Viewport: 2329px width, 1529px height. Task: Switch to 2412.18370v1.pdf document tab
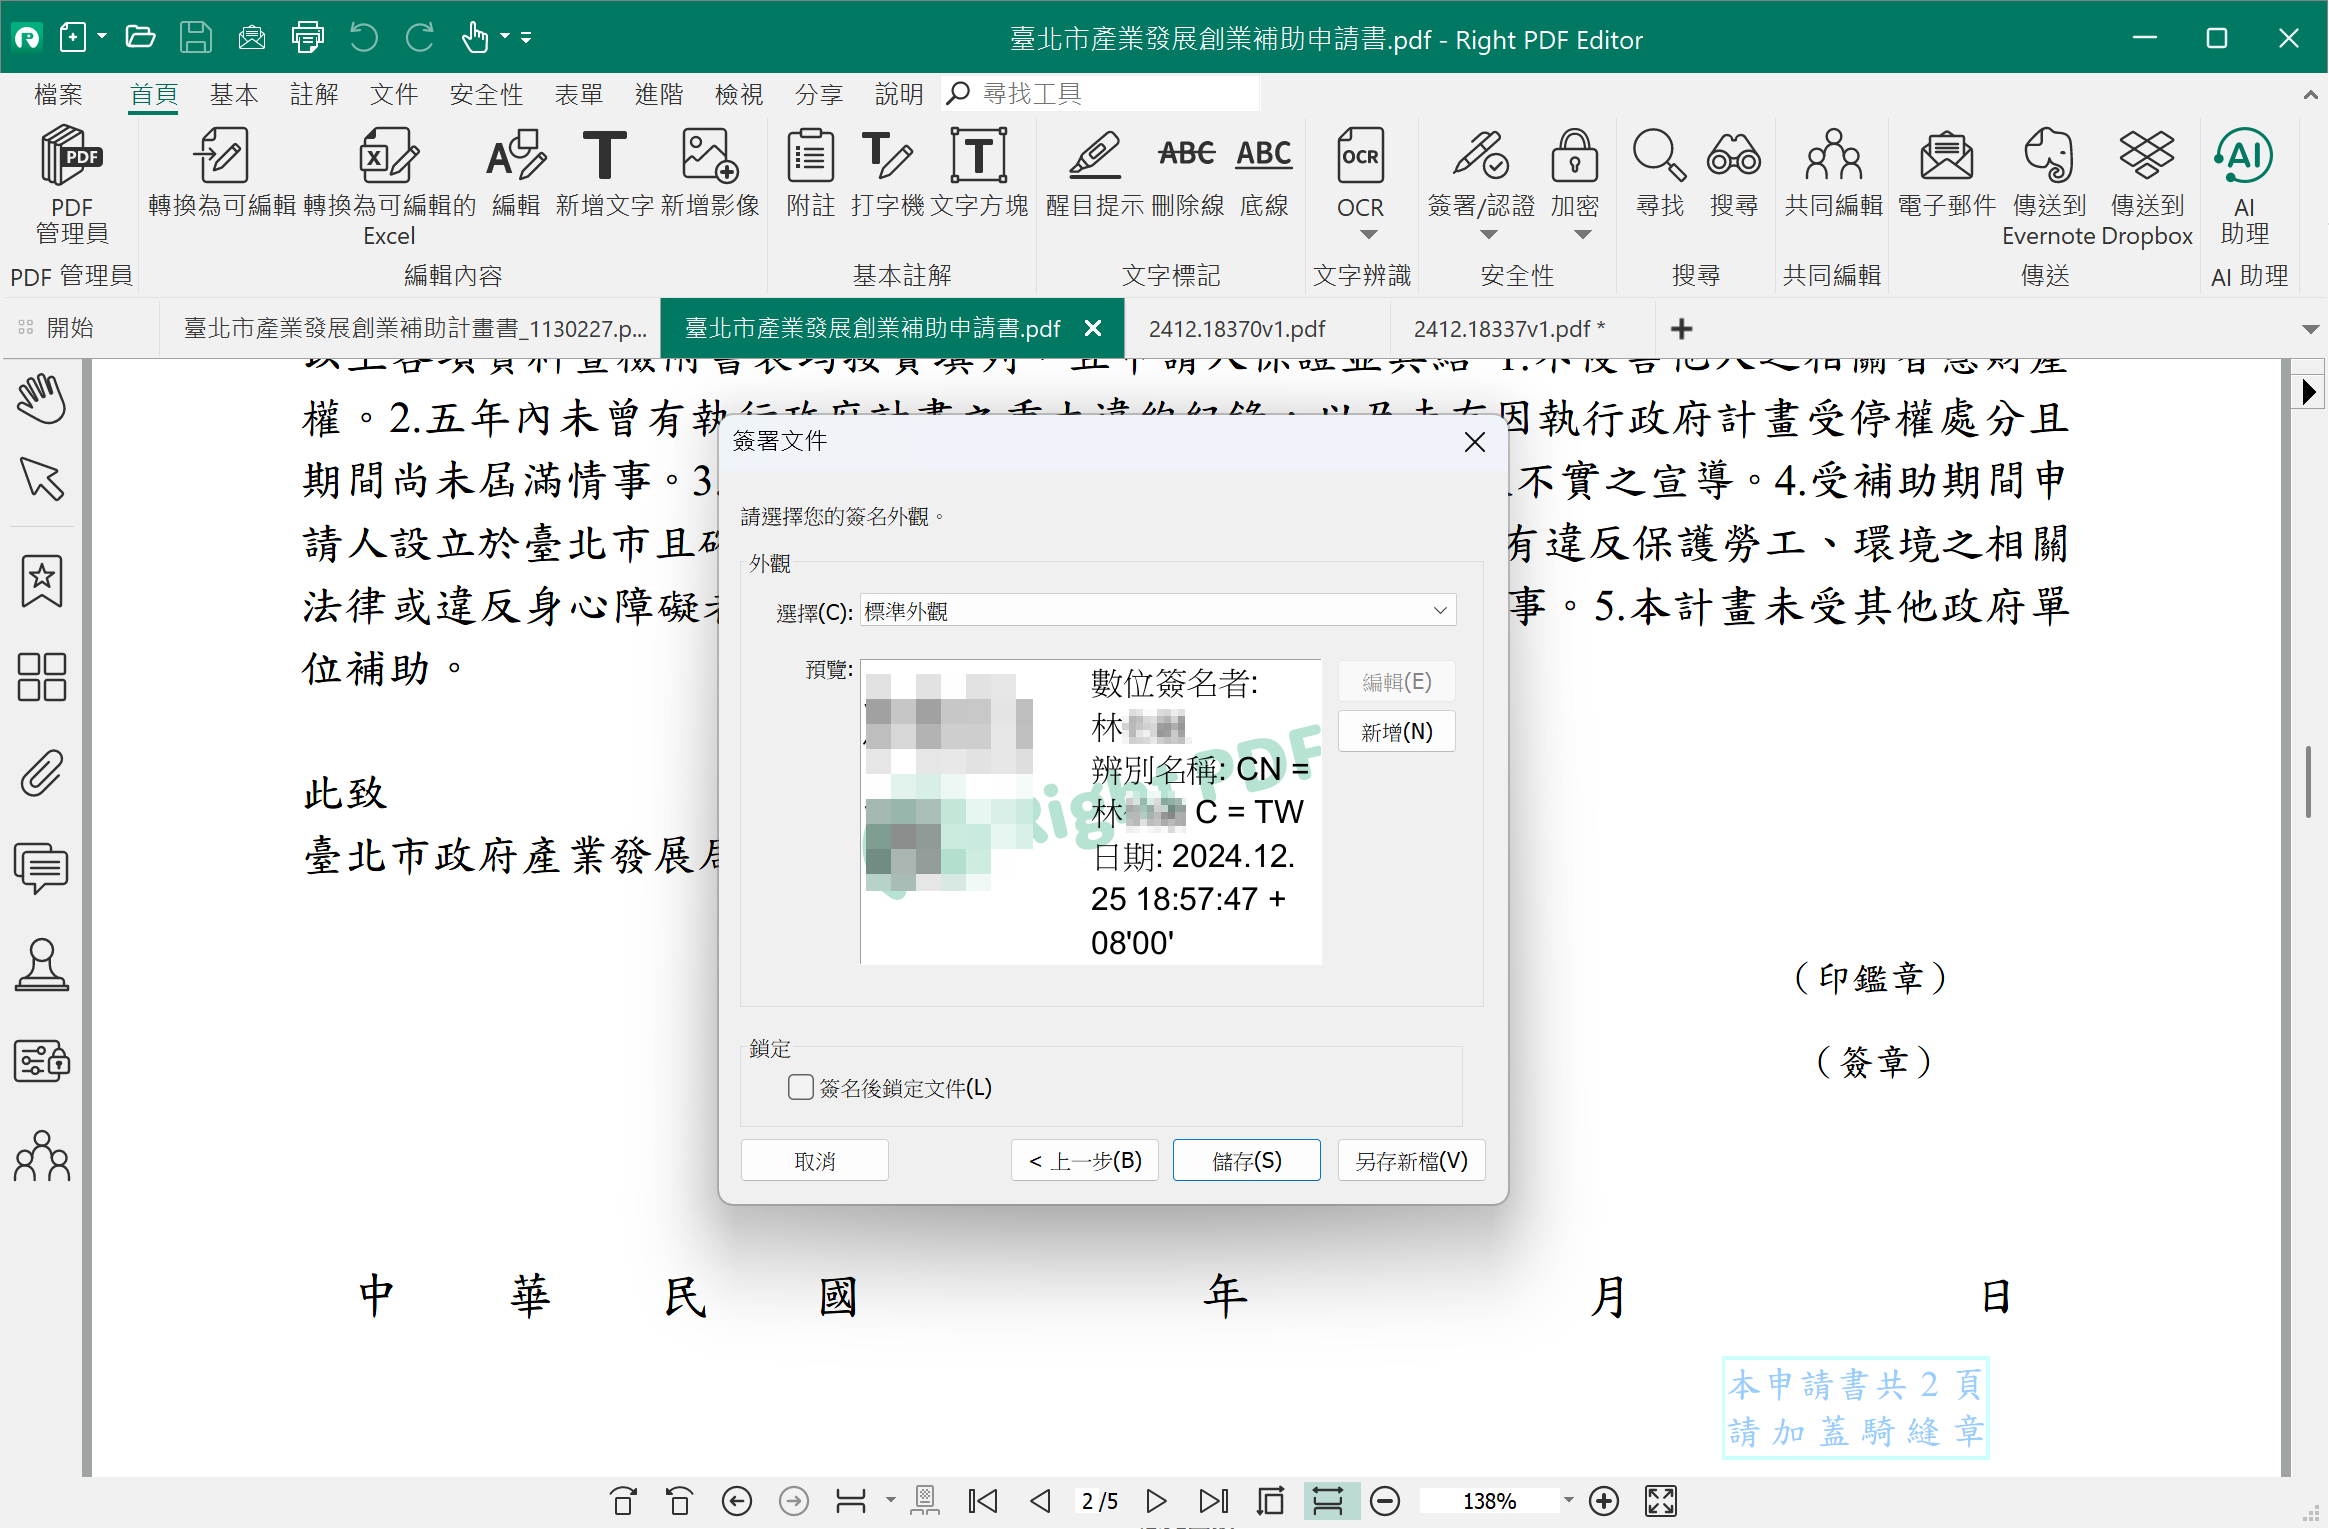point(1237,329)
